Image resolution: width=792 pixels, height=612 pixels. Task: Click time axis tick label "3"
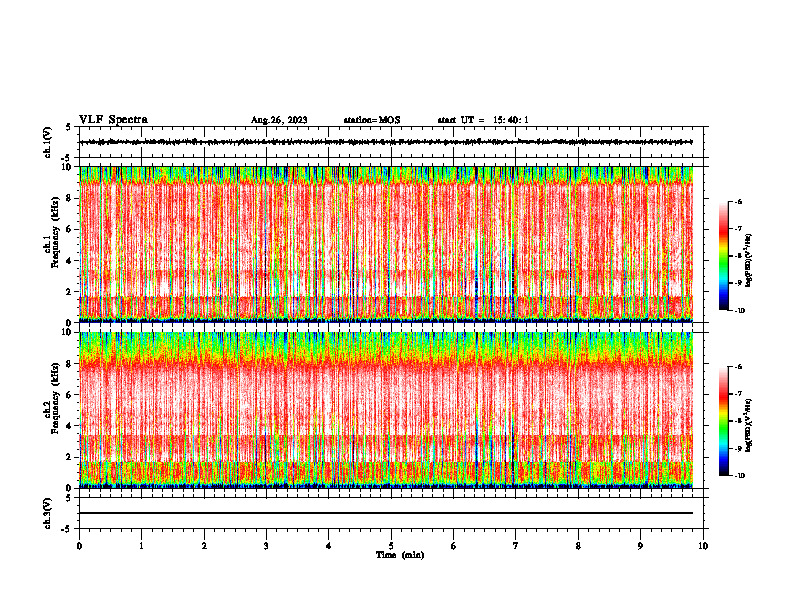(266, 546)
